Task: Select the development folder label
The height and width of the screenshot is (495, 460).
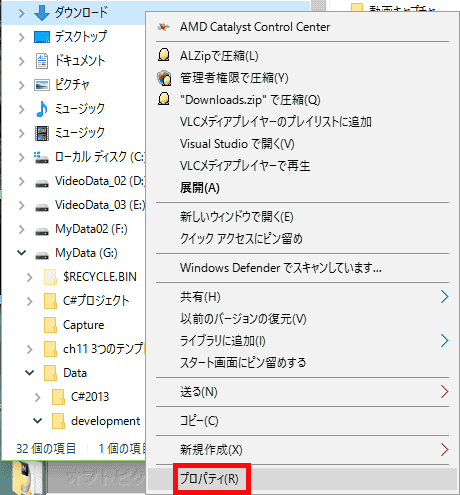Action: coord(105,421)
